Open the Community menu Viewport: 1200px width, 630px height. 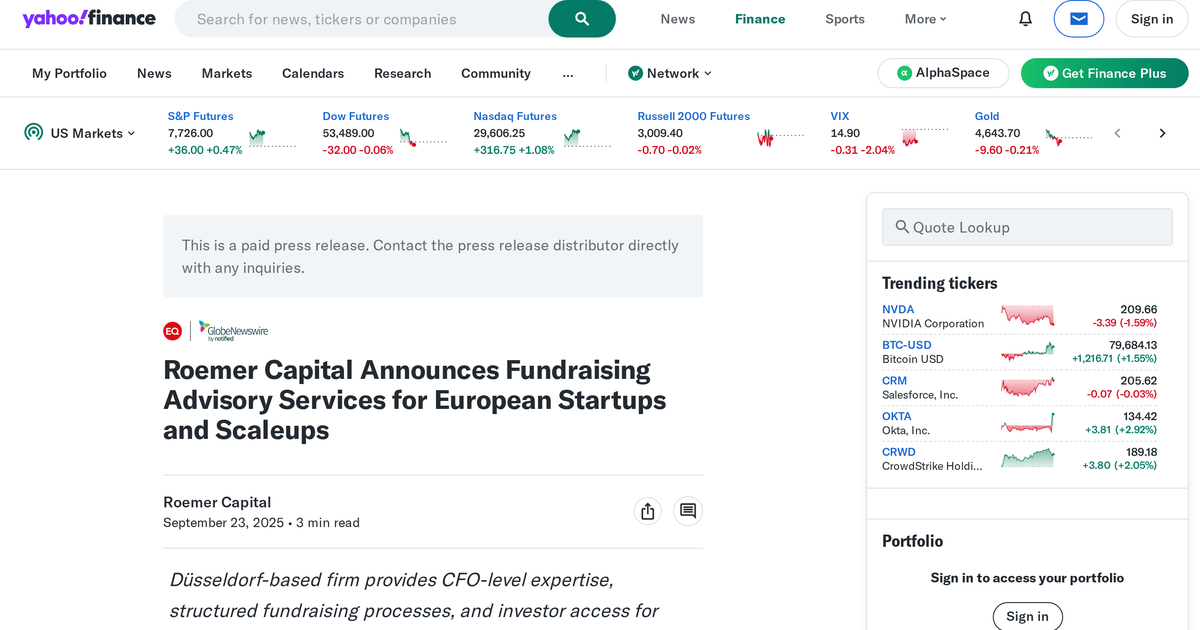(x=496, y=73)
